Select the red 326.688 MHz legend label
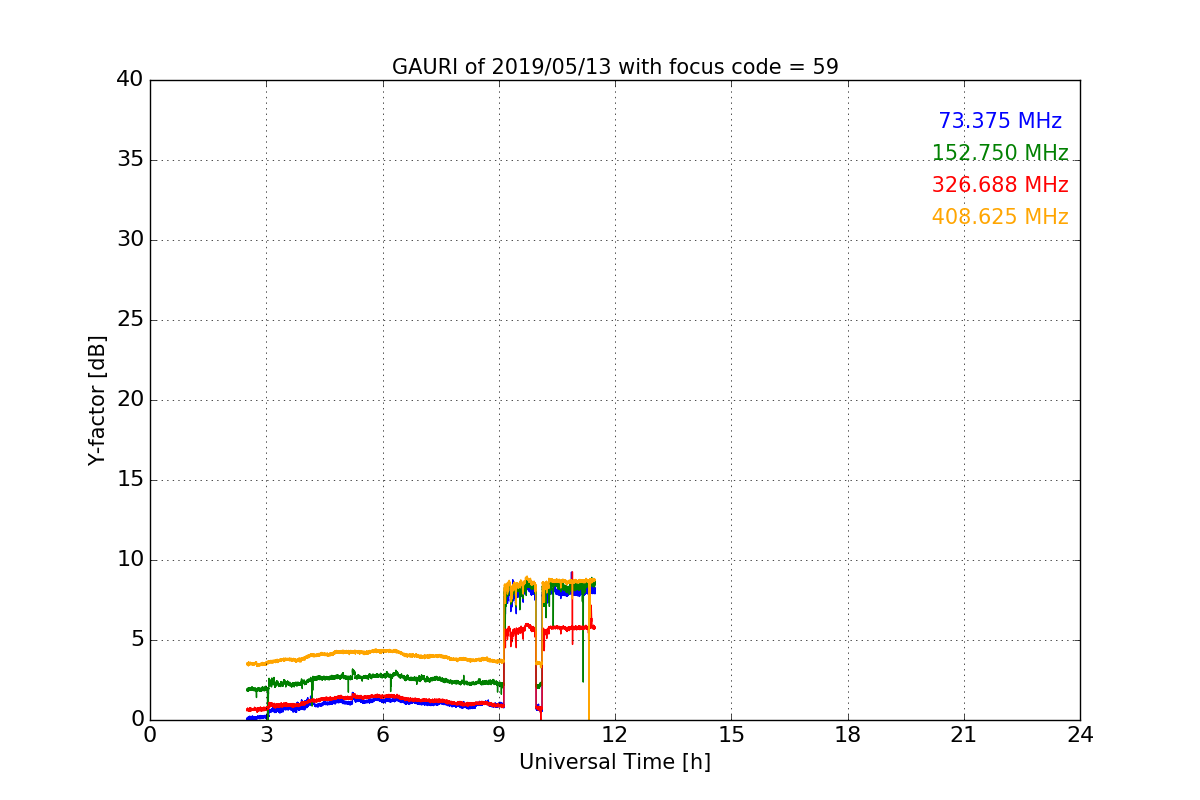 point(1000,185)
